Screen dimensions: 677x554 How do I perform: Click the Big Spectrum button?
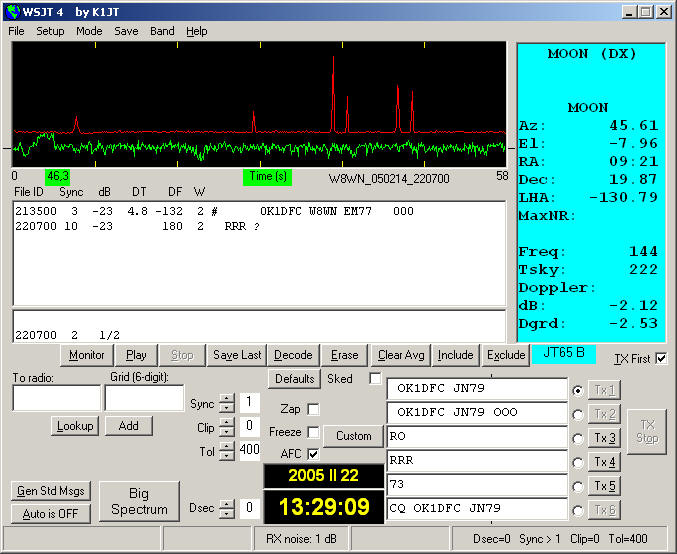(139, 502)
